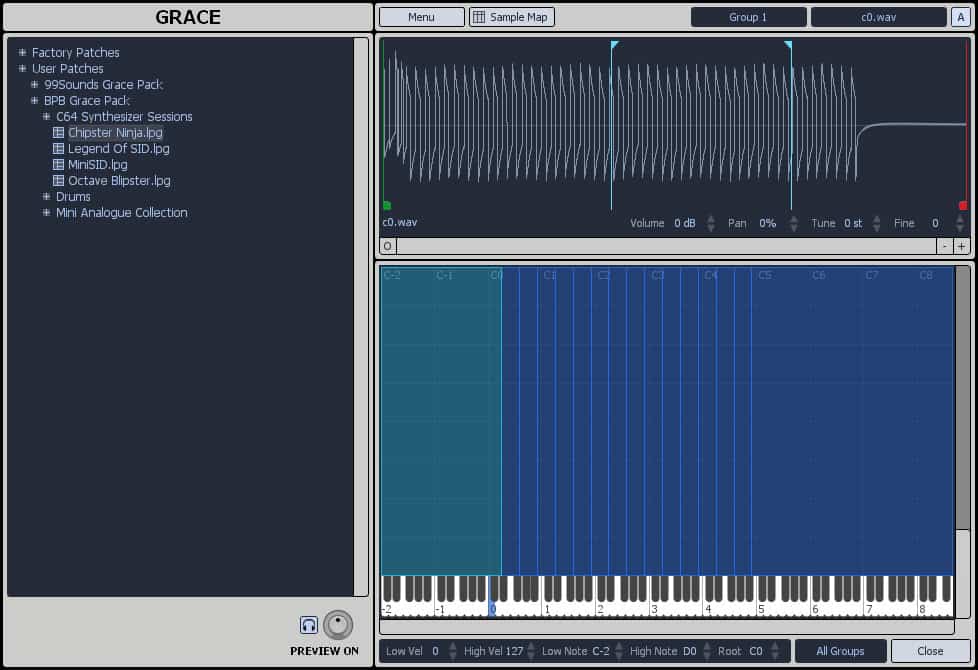Adjust the Volume dB stepper arrows
The height and width of the screenshot is (670, 978).
click(711, 223)
